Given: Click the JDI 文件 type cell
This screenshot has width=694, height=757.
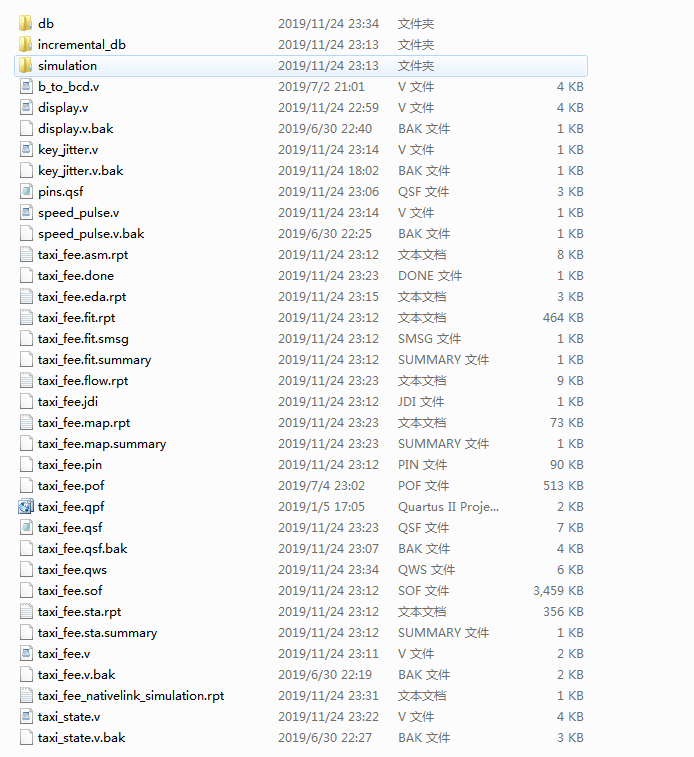Looking at the screenshot, I should (x=421, y=402).
